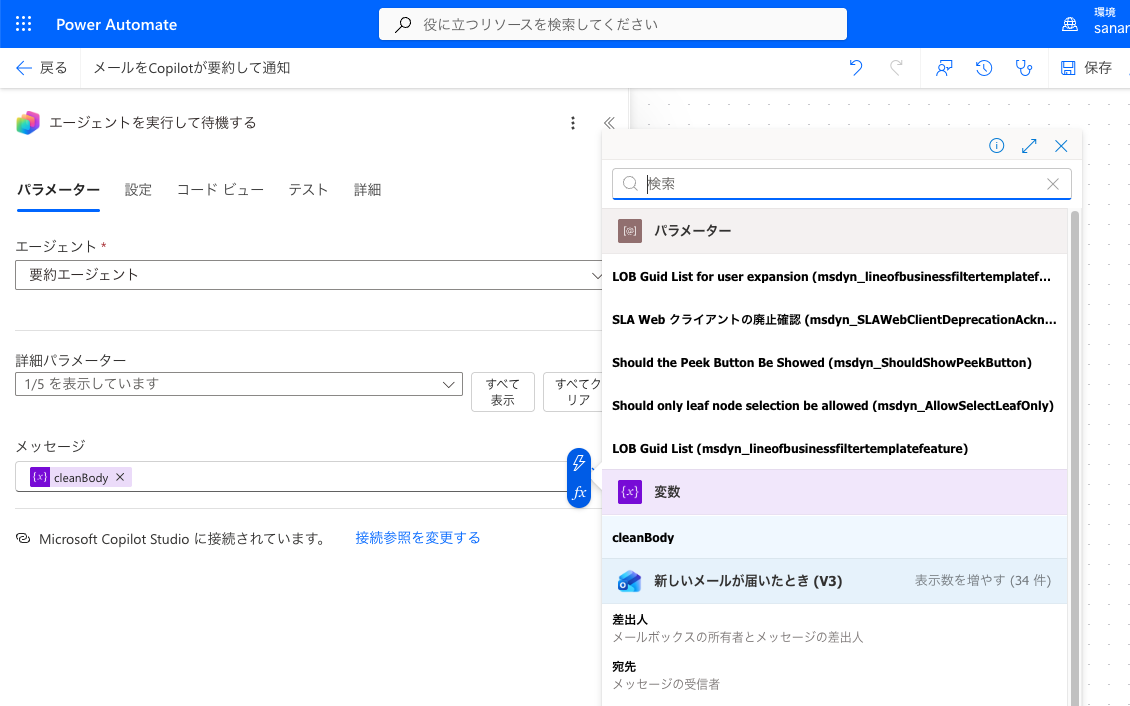Click the search magnifier in top bar
The width and height of the screenshot is (1130, 706).
[x=404, y=24]
